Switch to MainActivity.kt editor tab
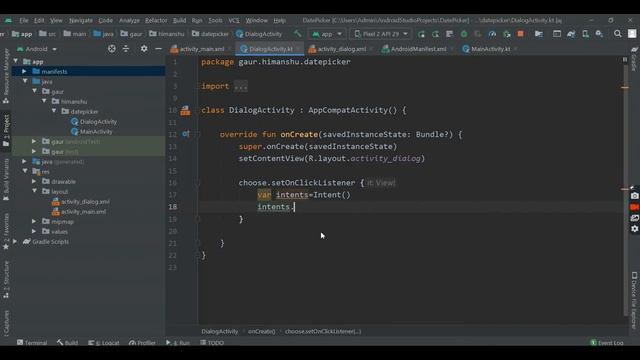The height and width of the screenshot is (360, 640). pyautogui.click(x=490, y=49)
